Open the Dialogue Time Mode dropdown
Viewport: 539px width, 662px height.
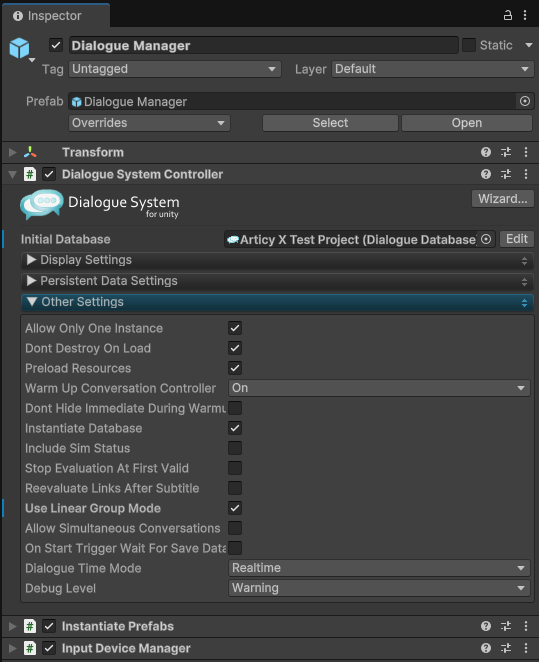(x=379, y=568)
